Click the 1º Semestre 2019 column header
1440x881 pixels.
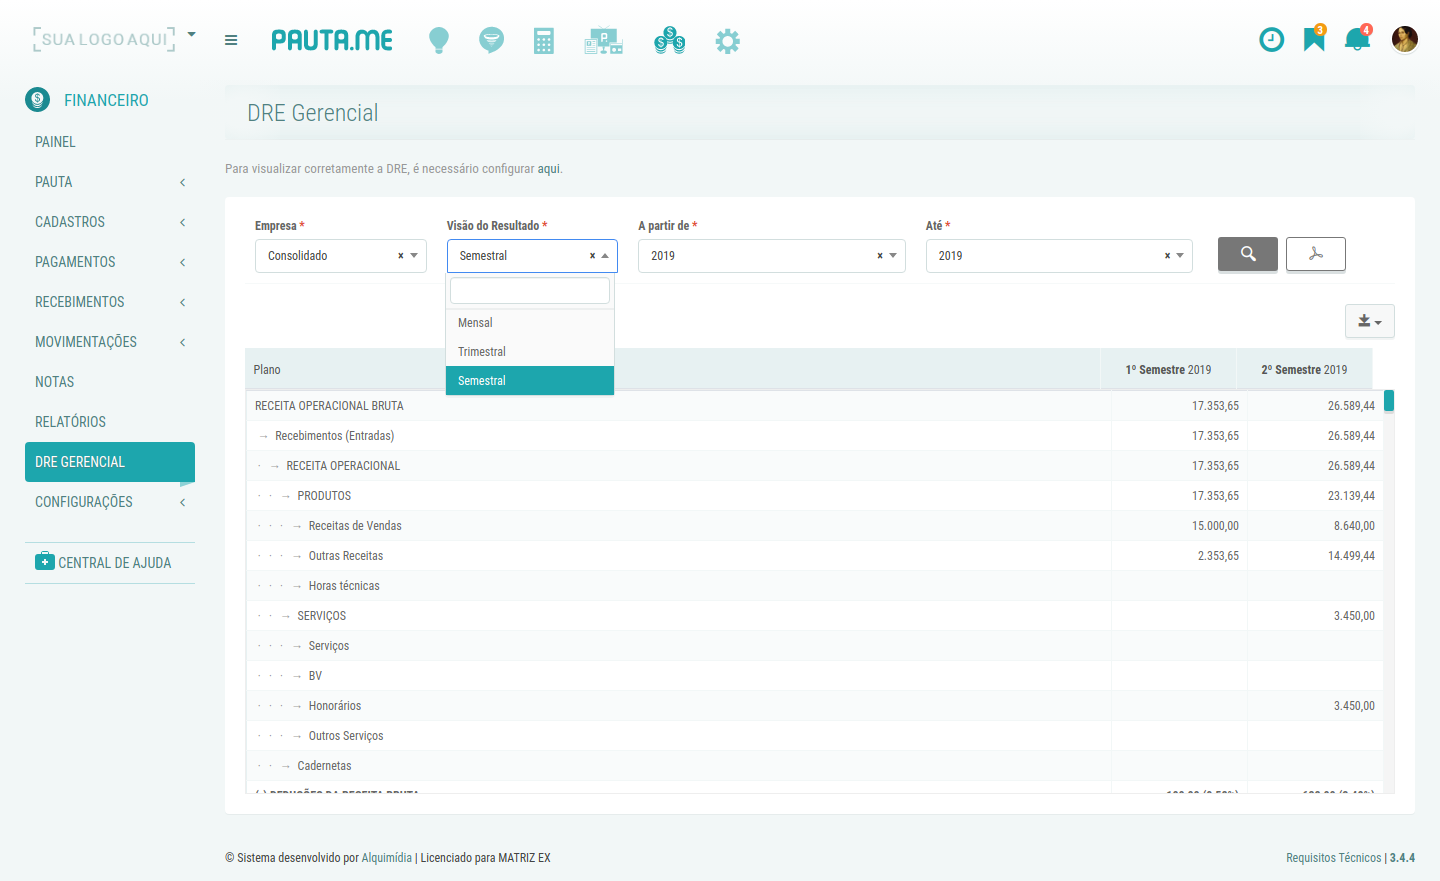pos(1168,370)
